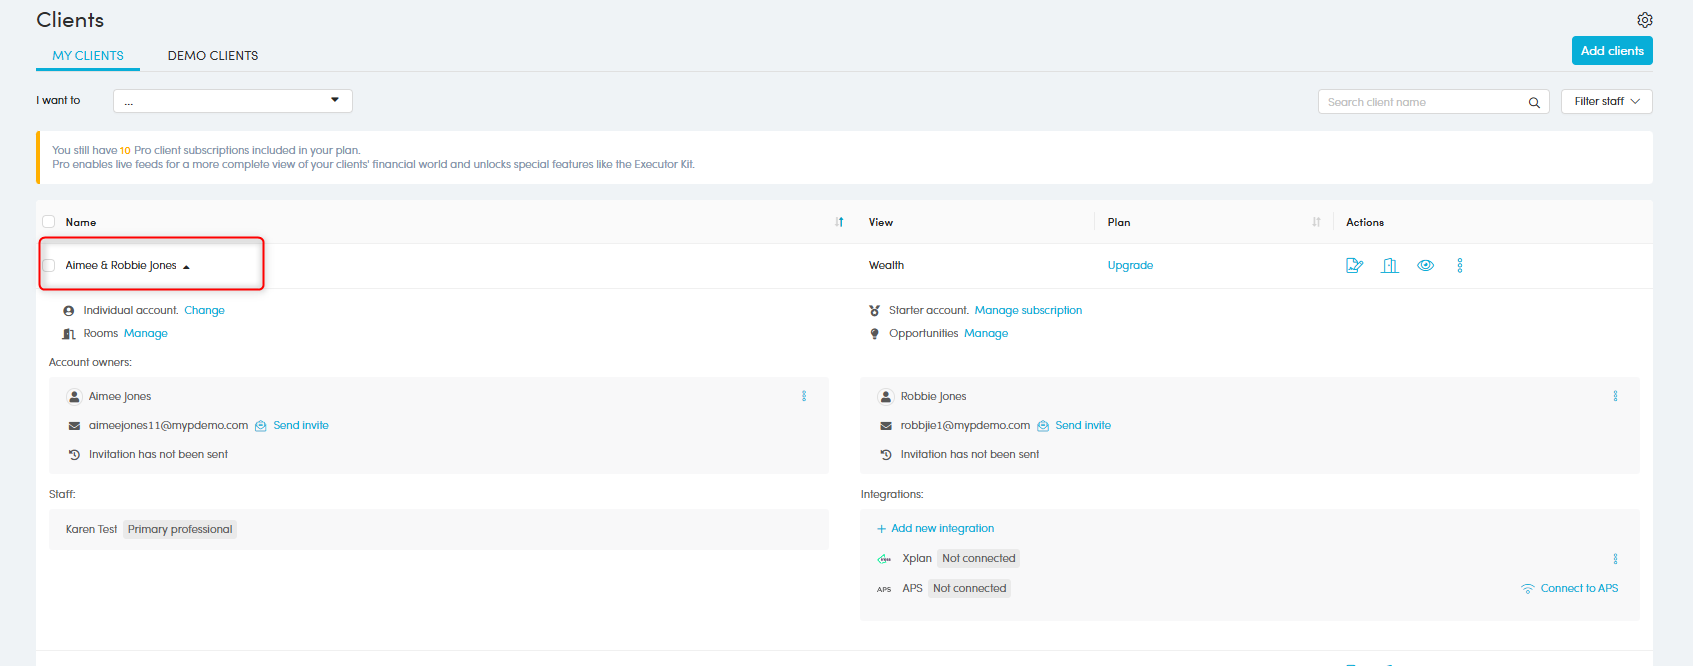The image size is (1693, 666).
Task: Open the settings gear icon
Action: 1644,20
